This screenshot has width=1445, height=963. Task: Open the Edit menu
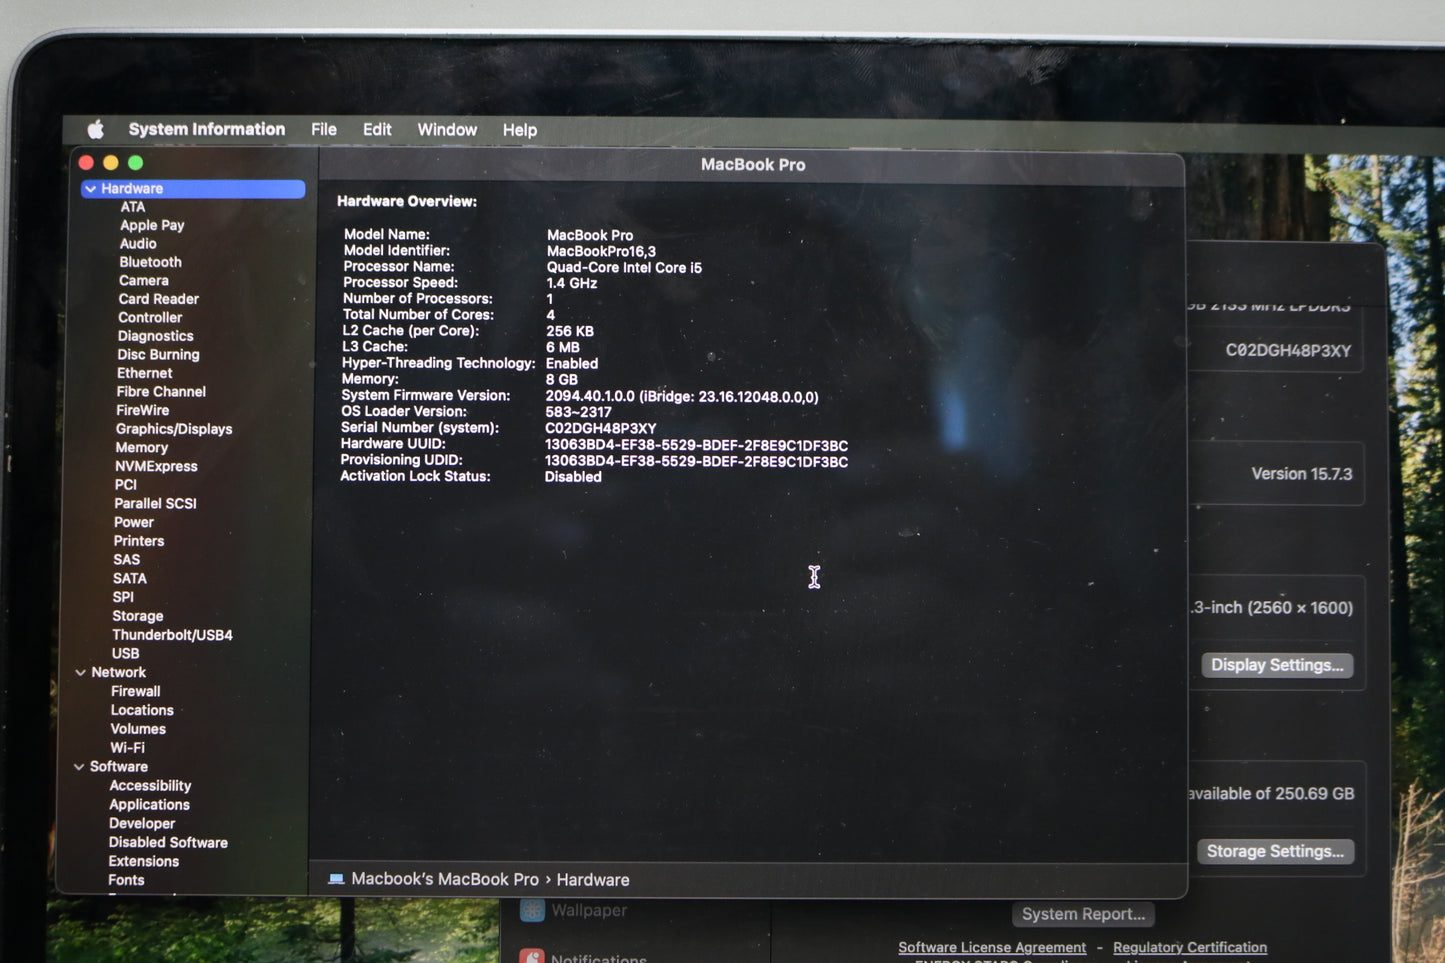click(377, 129)
